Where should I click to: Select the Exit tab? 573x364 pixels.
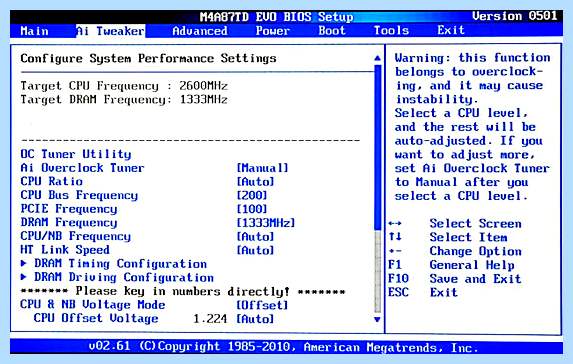[x=451, y=30]
